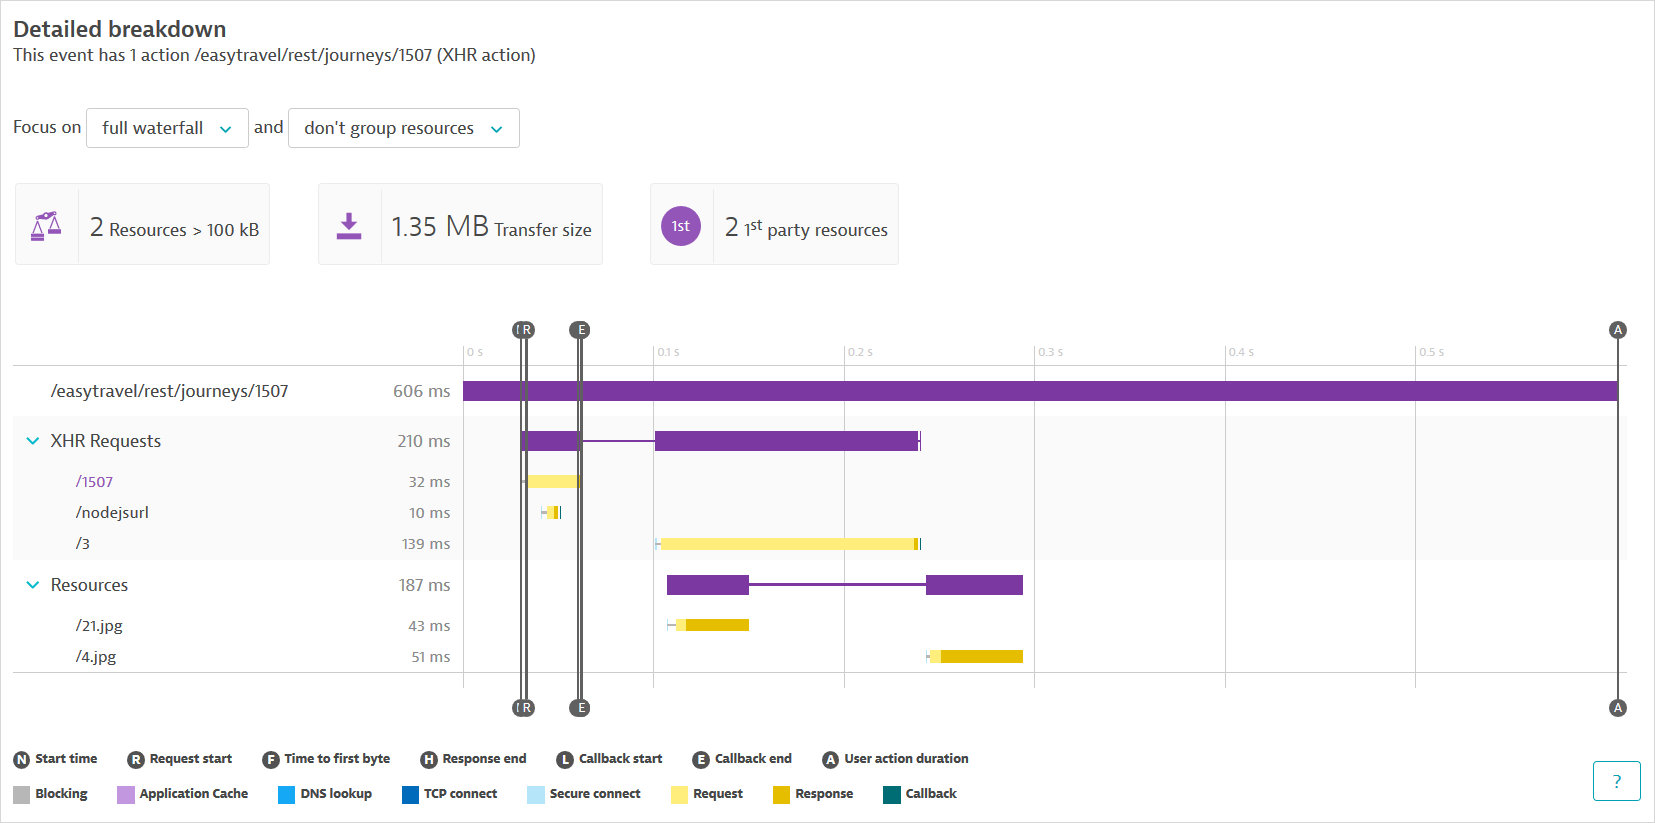This screenshot has height=823, width=1655.
Task: Click the scales icon for large resources
Action: [x=46, y=225]
